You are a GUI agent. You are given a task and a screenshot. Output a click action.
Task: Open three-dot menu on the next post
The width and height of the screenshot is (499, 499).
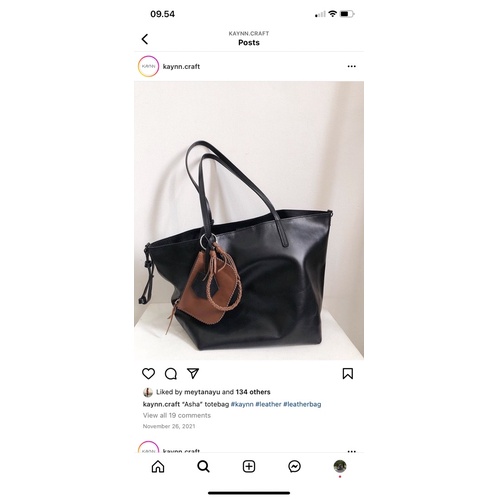pyautogui.click(x=351, y=451)
